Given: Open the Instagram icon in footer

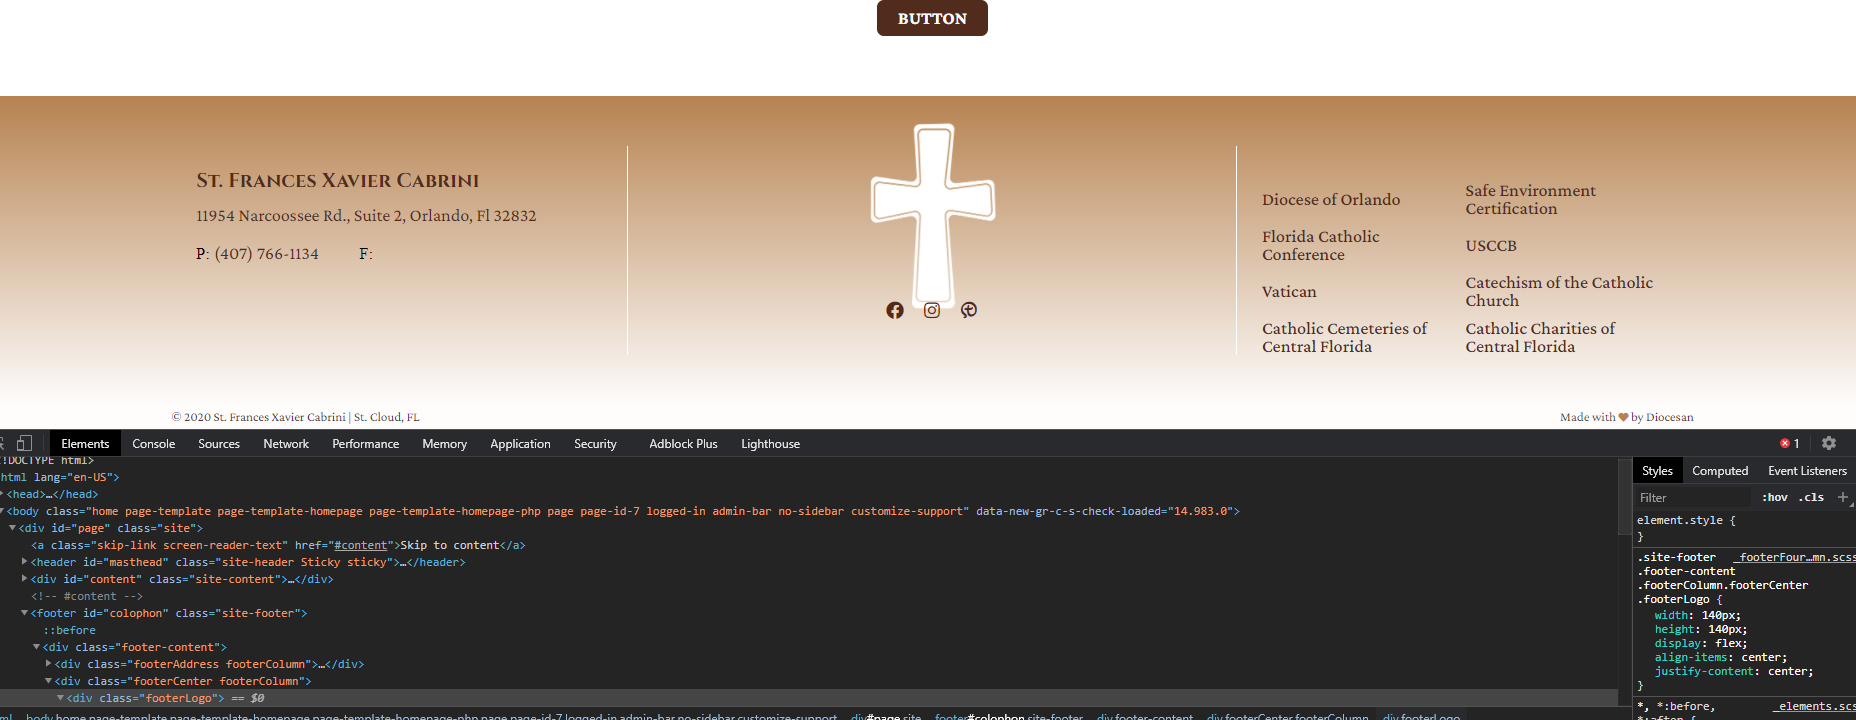Looking at the screenshot, I should [932, 310].
